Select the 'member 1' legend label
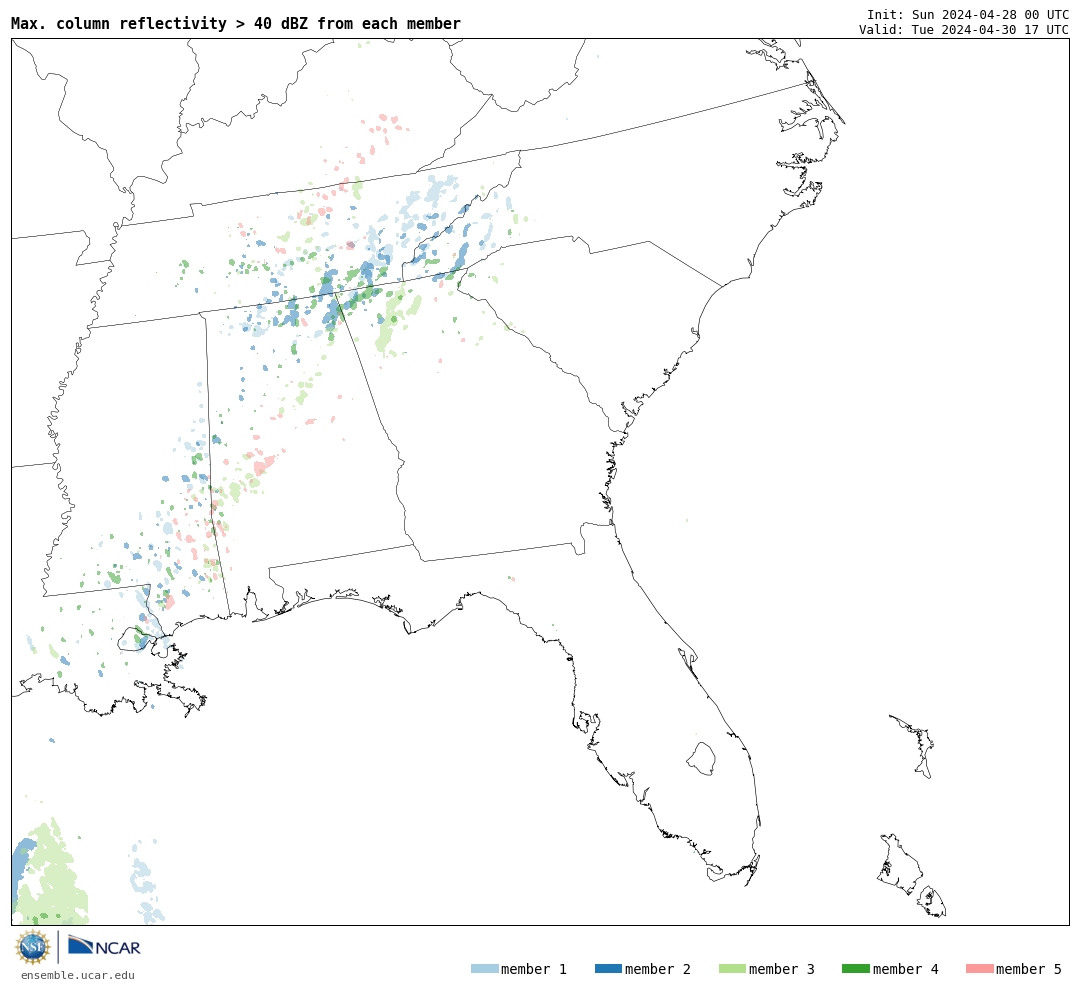This screenshot has width=1080, height=988. [x=534, y=969]
